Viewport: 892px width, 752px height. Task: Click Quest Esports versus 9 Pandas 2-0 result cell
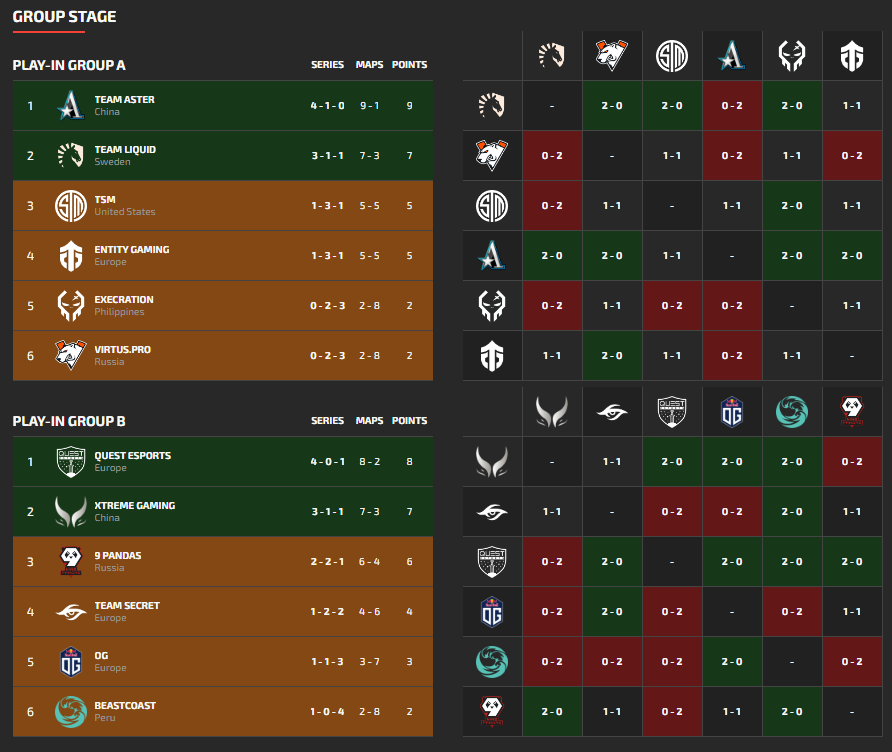click(x=852, y=561)
